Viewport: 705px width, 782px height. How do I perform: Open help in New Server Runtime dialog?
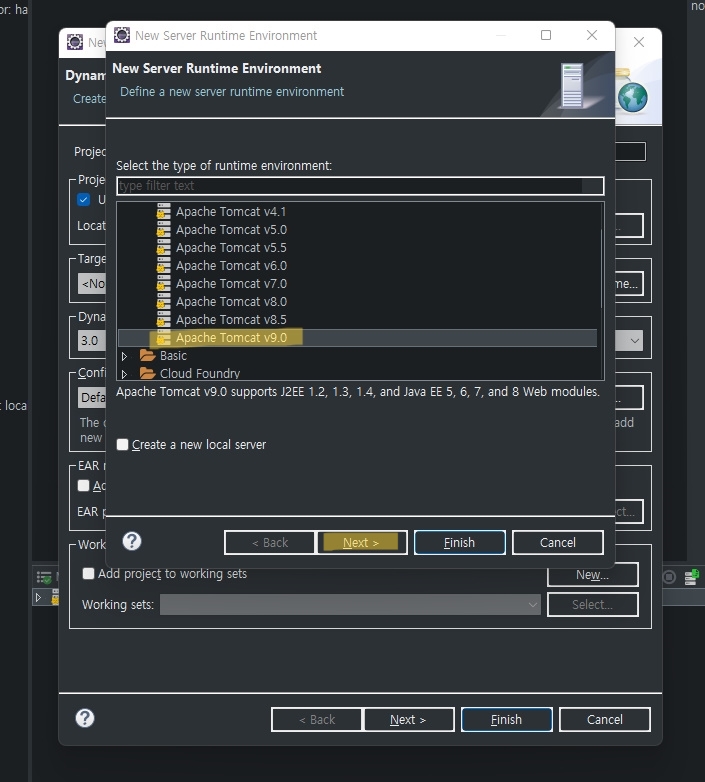click(x=132, y=541)
